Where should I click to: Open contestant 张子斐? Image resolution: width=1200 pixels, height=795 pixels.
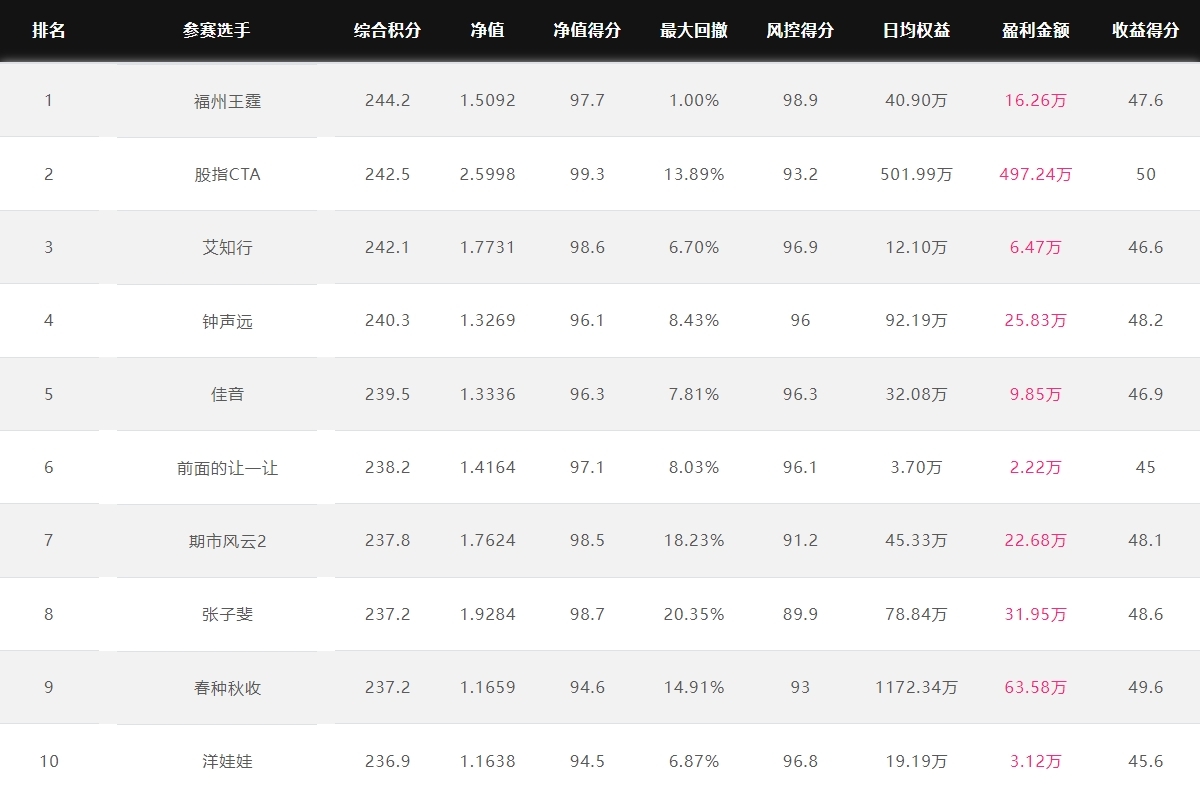tap(227, 614)
